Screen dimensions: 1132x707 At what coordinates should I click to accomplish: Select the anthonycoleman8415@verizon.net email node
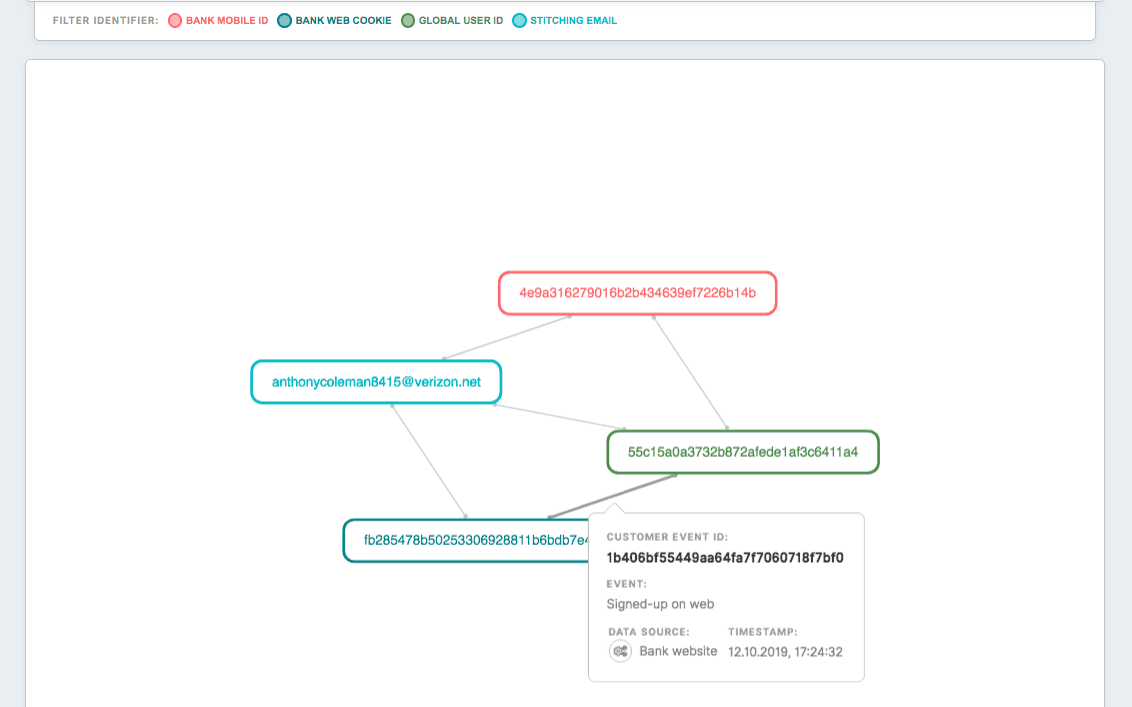tap(376, 382)
